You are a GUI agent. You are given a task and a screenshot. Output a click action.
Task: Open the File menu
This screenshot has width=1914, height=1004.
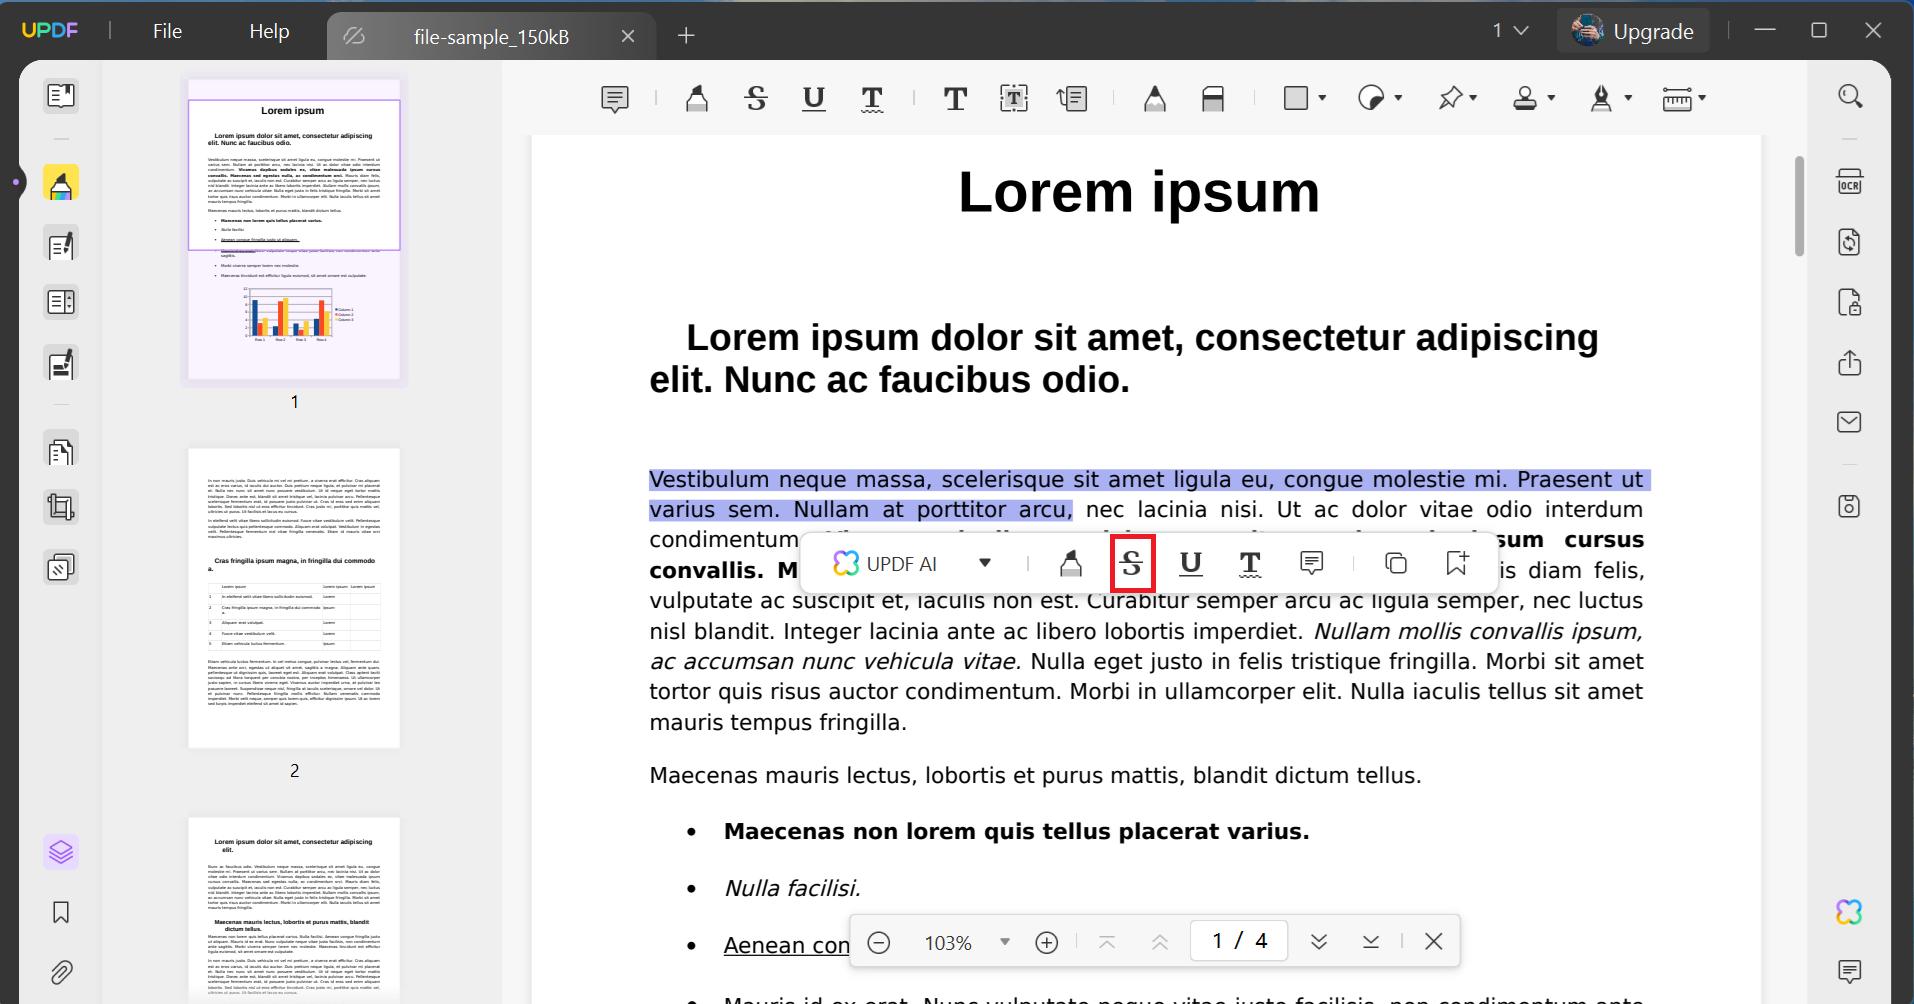tap(166, 30)
